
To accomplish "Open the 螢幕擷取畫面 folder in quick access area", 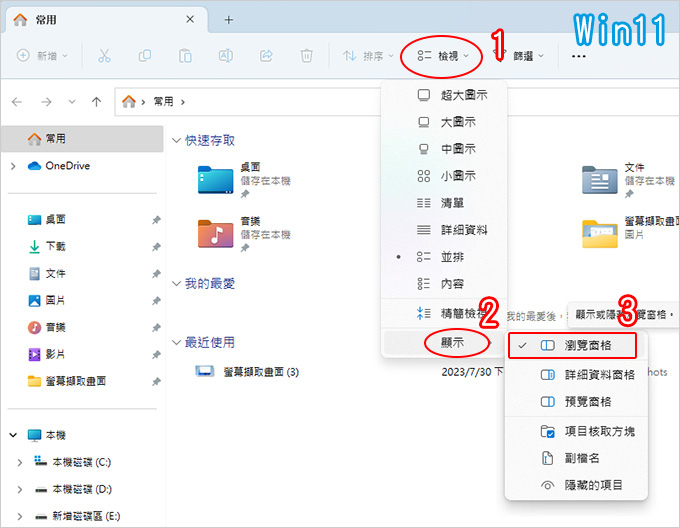I will (x=600, y=234).
